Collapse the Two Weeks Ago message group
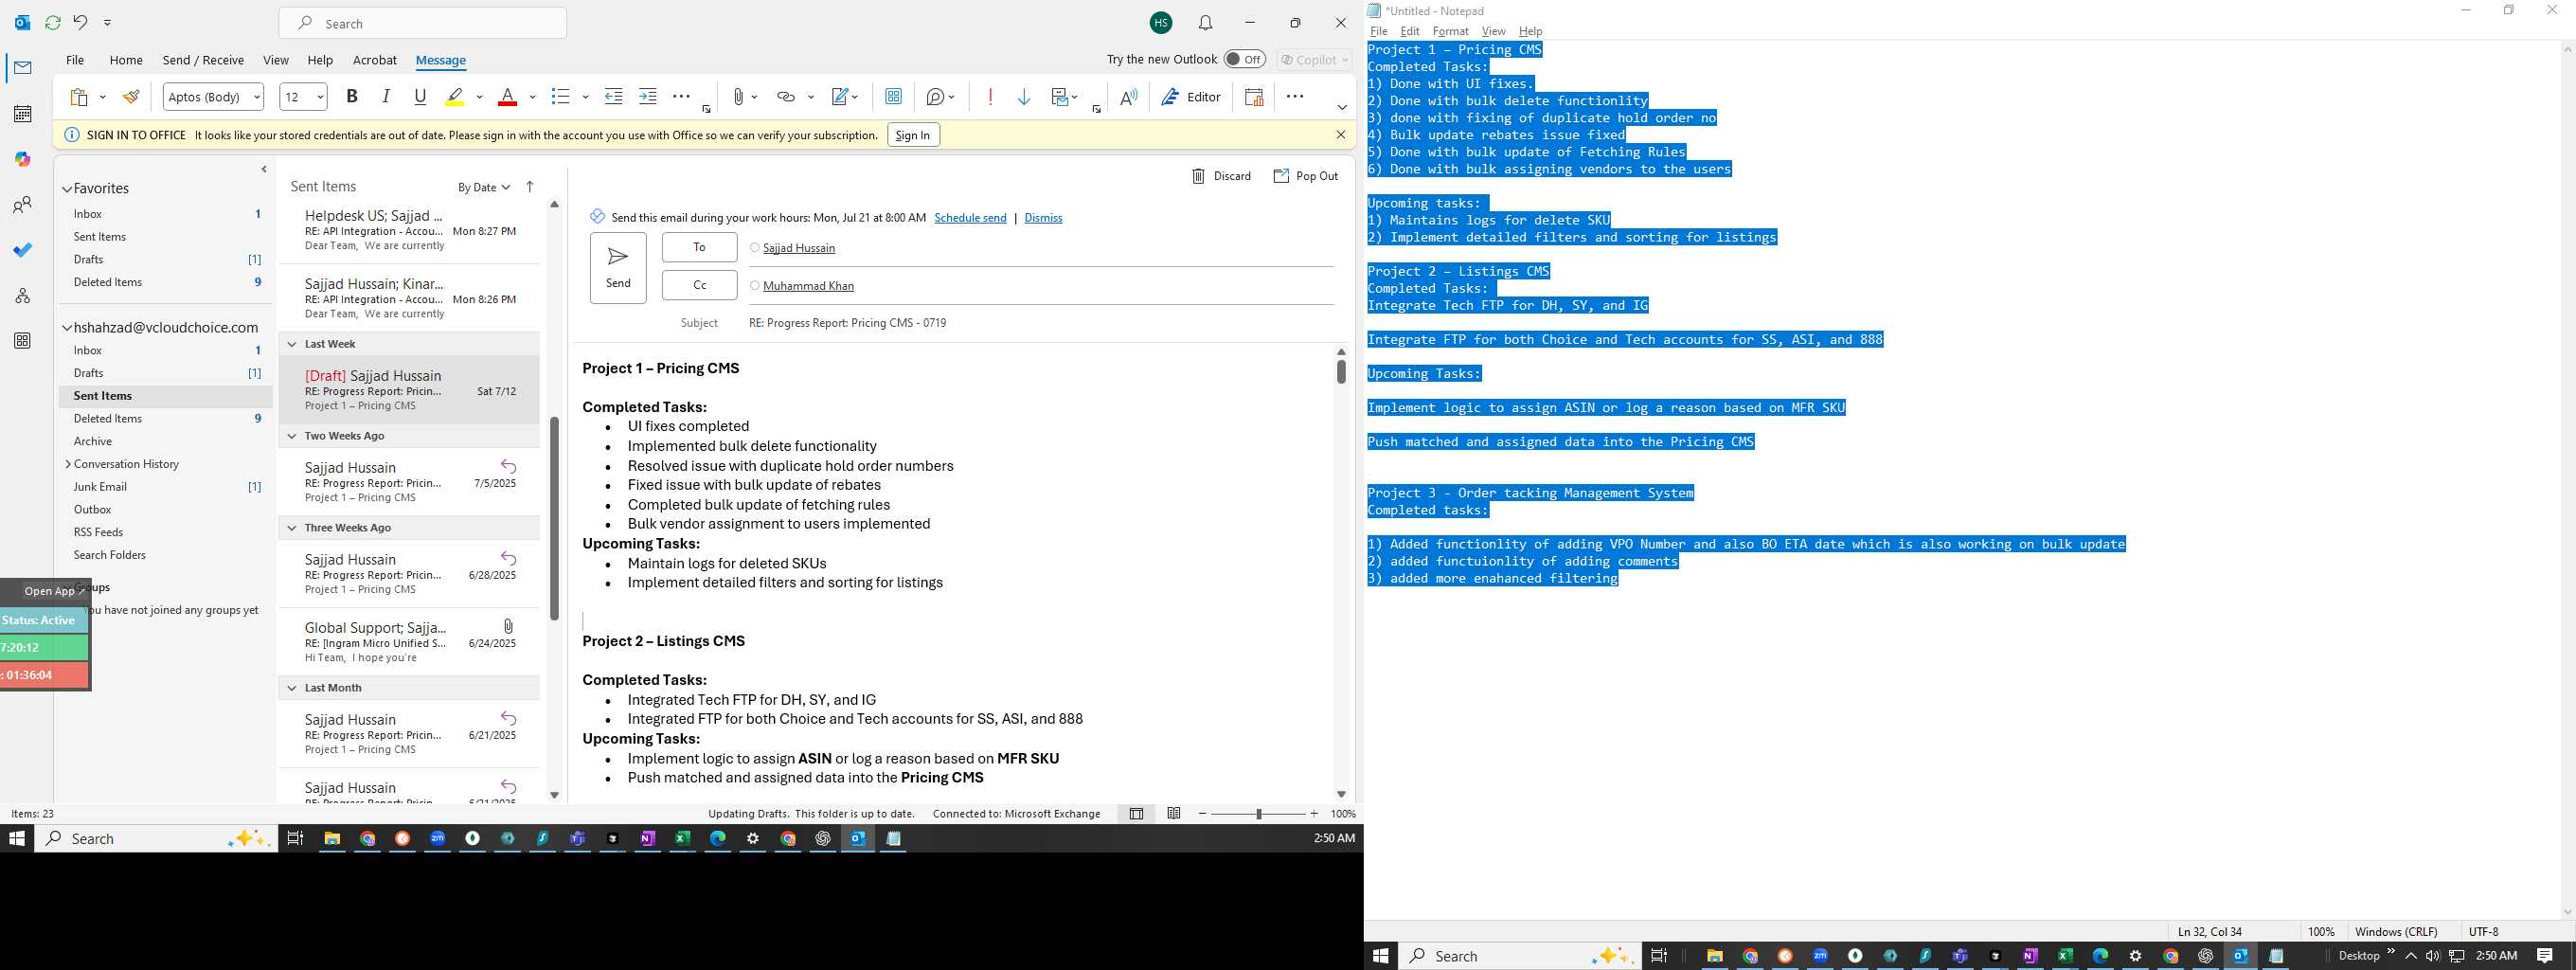 292,436
